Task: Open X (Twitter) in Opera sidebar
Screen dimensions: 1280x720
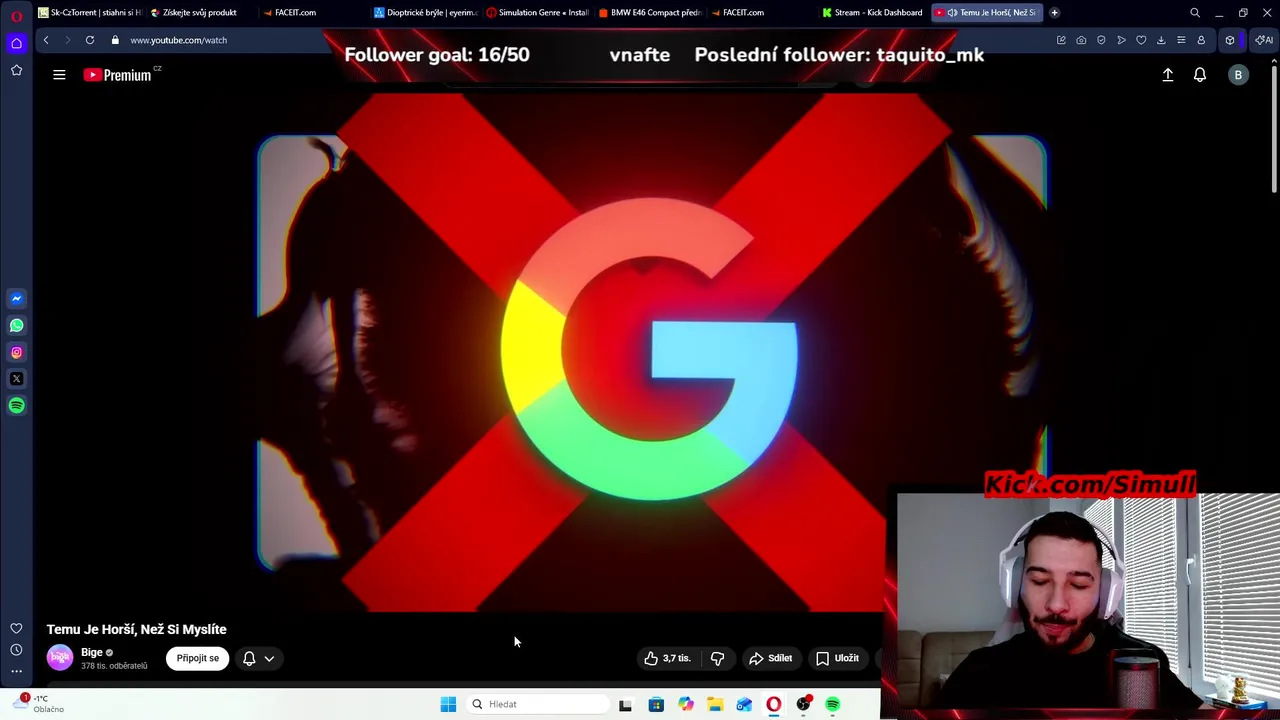Action: coord(16,379)
